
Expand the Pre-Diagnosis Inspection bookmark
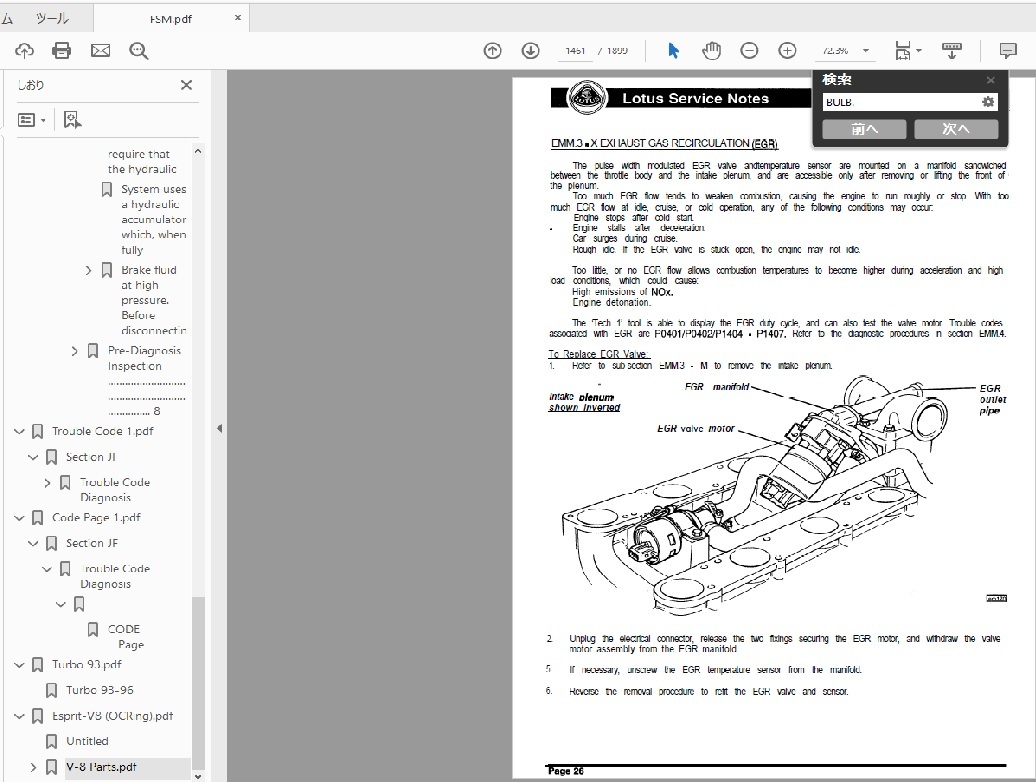pyautogui.click(x=74, y=351)
